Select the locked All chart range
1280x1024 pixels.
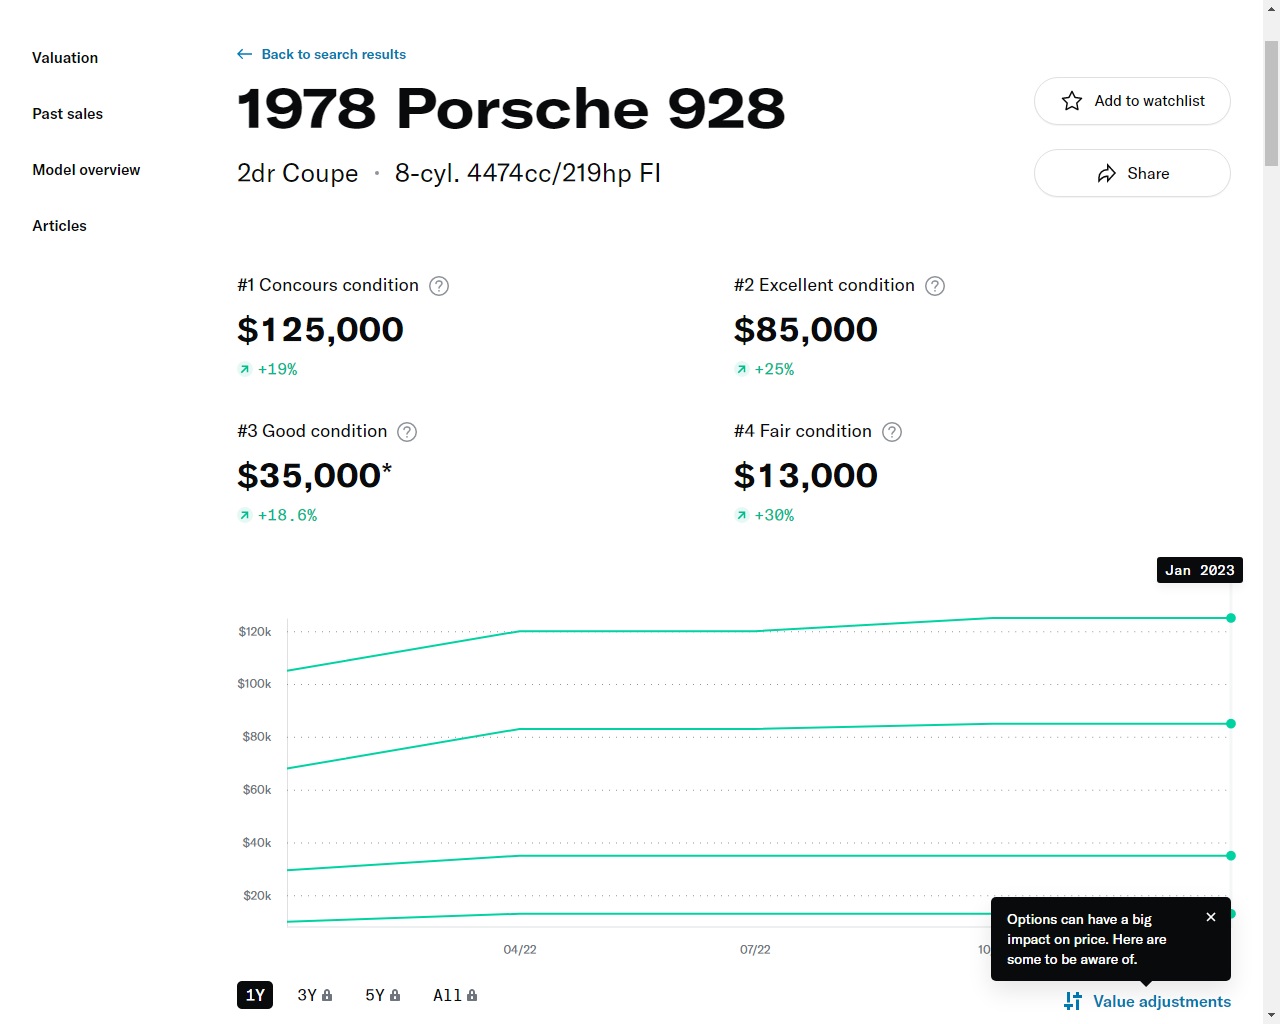pyautogui.click(x=455, y=995)
